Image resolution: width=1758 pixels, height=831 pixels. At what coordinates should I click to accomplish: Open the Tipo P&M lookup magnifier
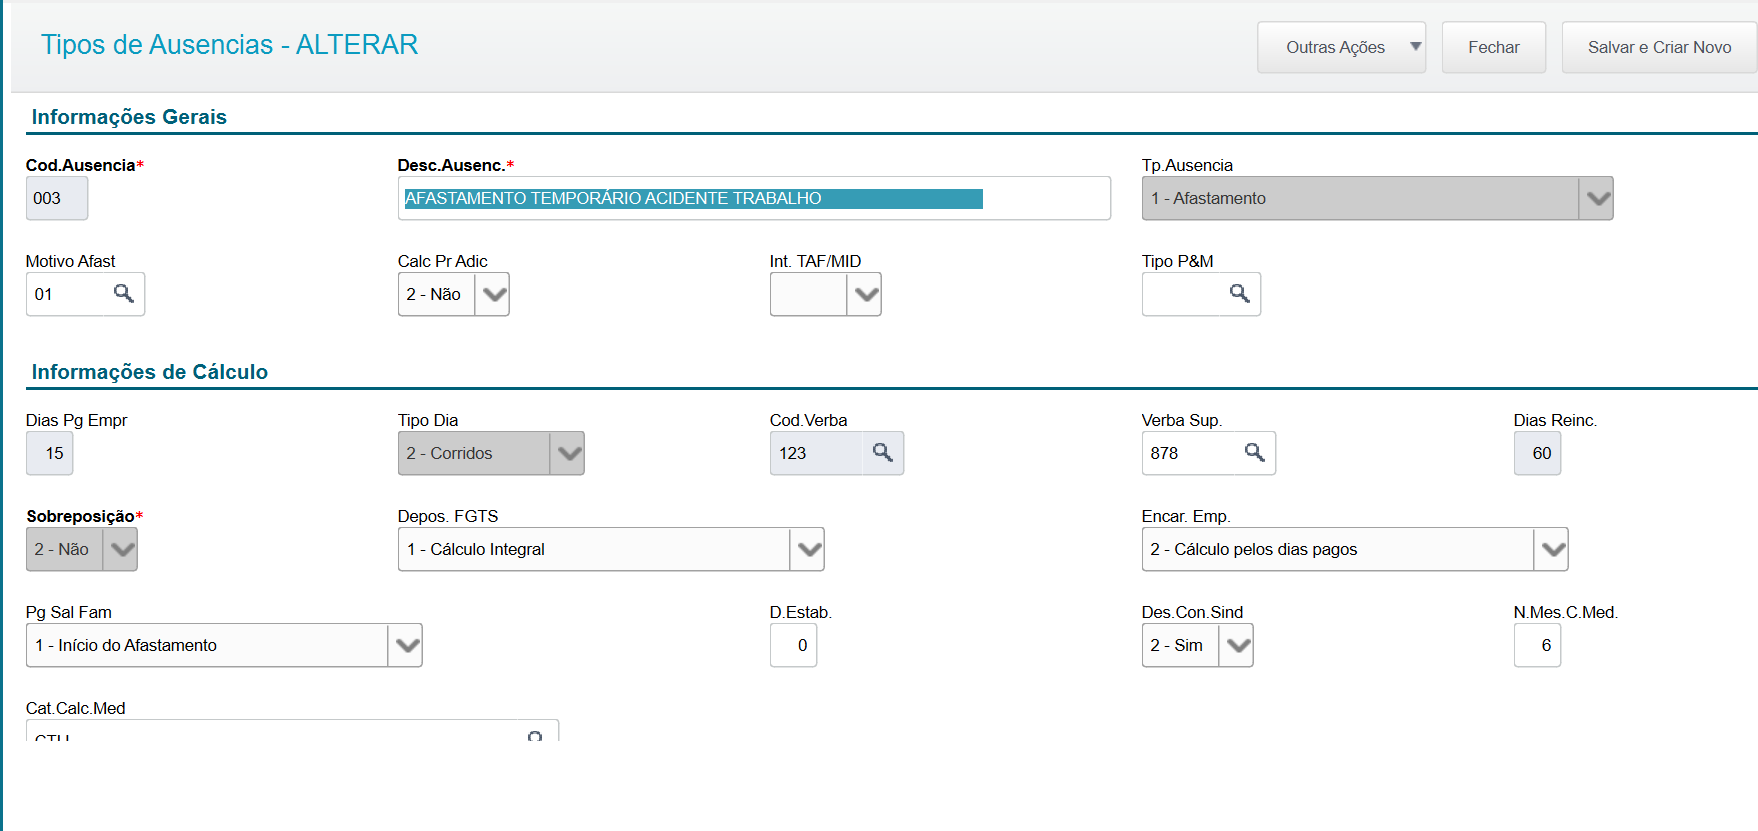pos(1240,294)
